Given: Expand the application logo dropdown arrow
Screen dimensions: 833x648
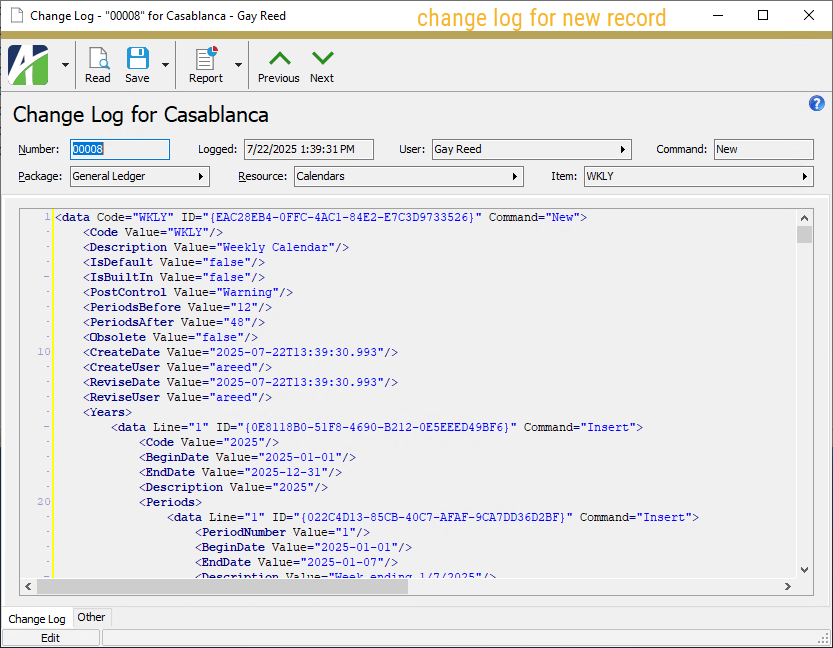Looking at the screenshot, I should pos(65,65).
